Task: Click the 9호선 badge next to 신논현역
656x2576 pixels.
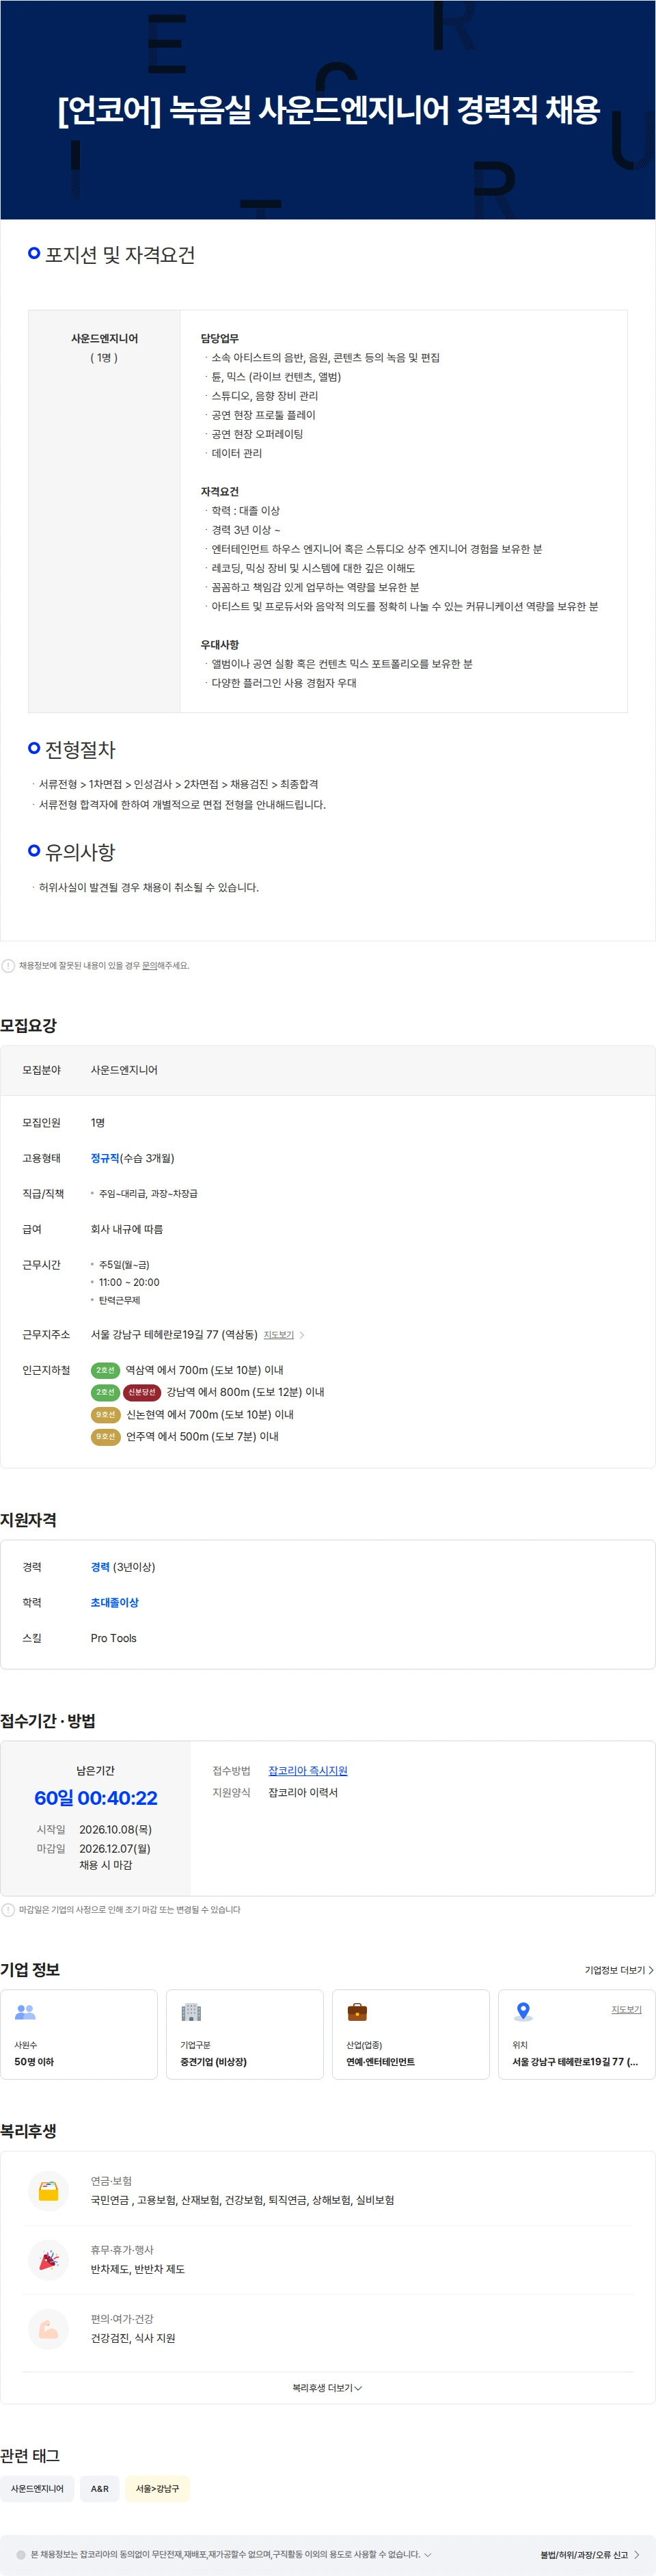Action: click(105, 1414)
